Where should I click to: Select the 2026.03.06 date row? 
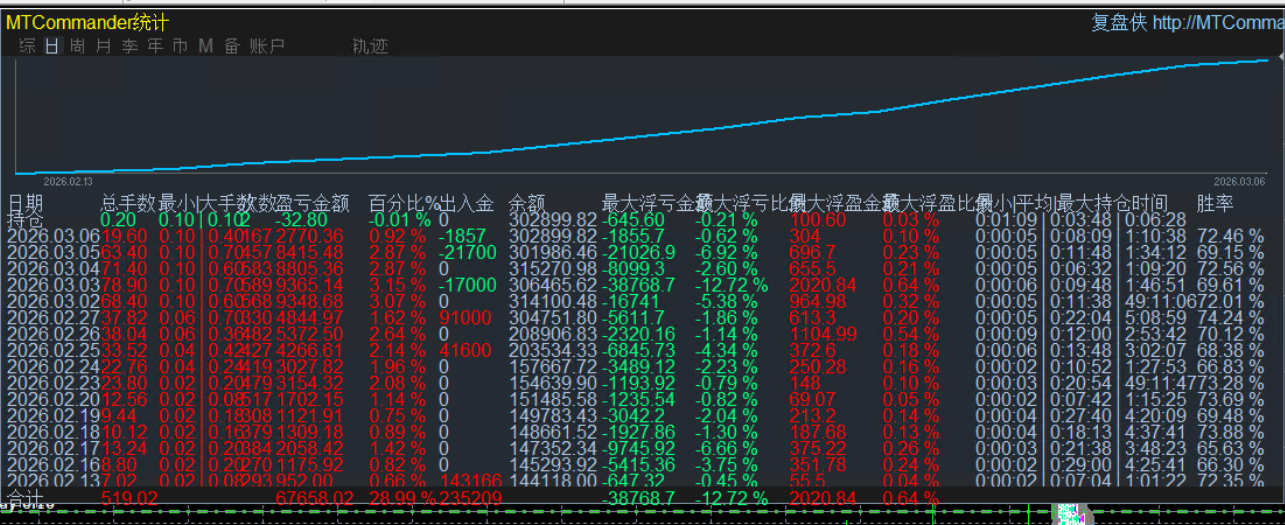[53, 235]
